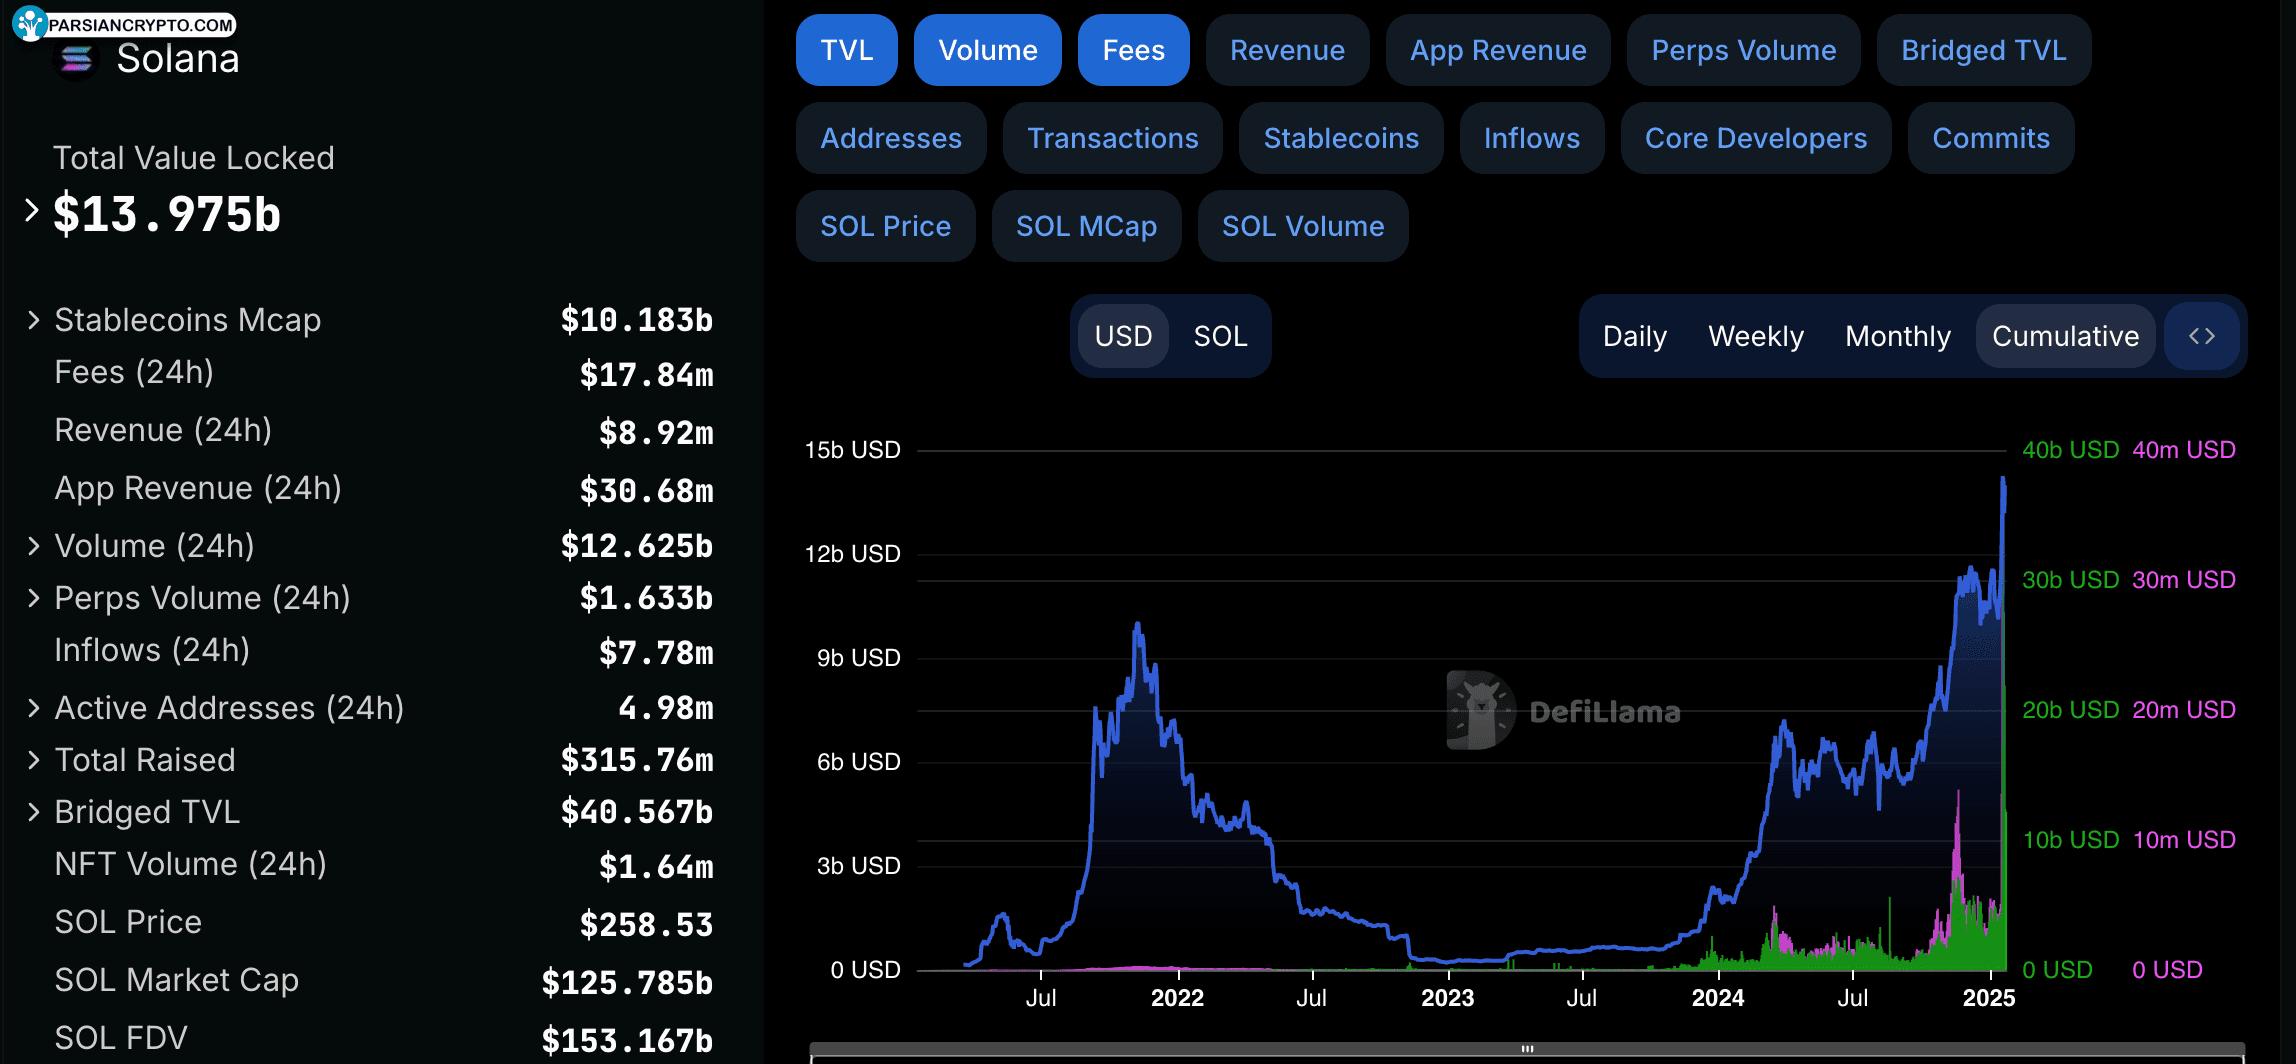2296x1064 pixels.
Task: Enable the SOL MCap series
Action: (x=1086, y=226)
